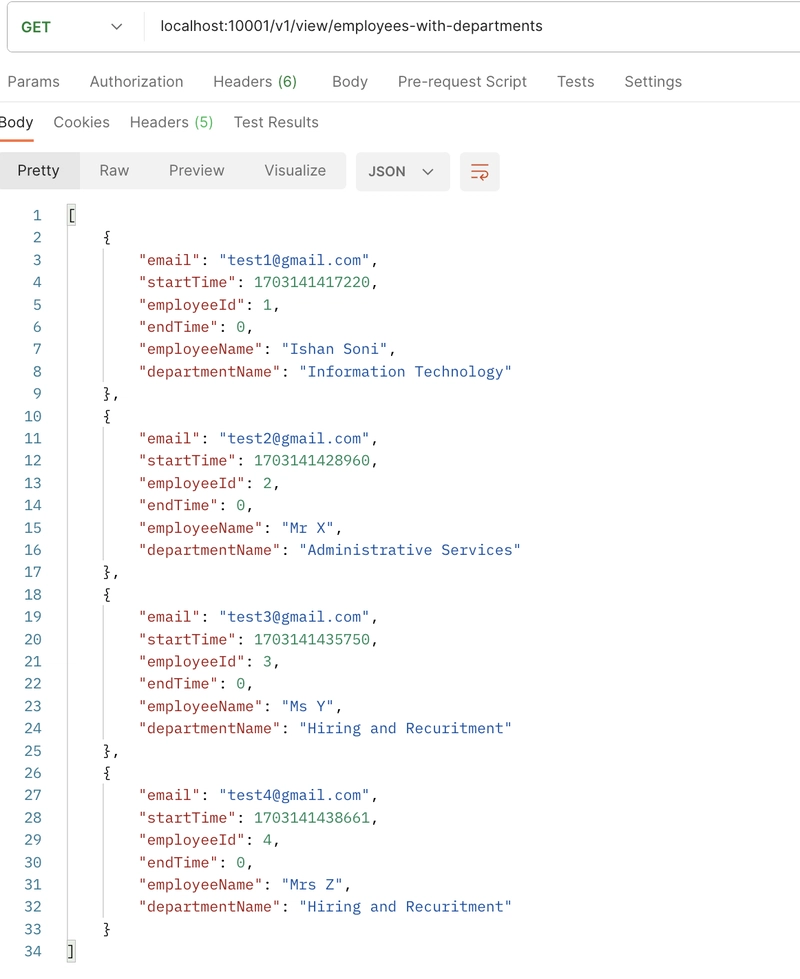Open the Pre-request Script tab
This screenshot has width=800, height=979.
coord(462,82)
